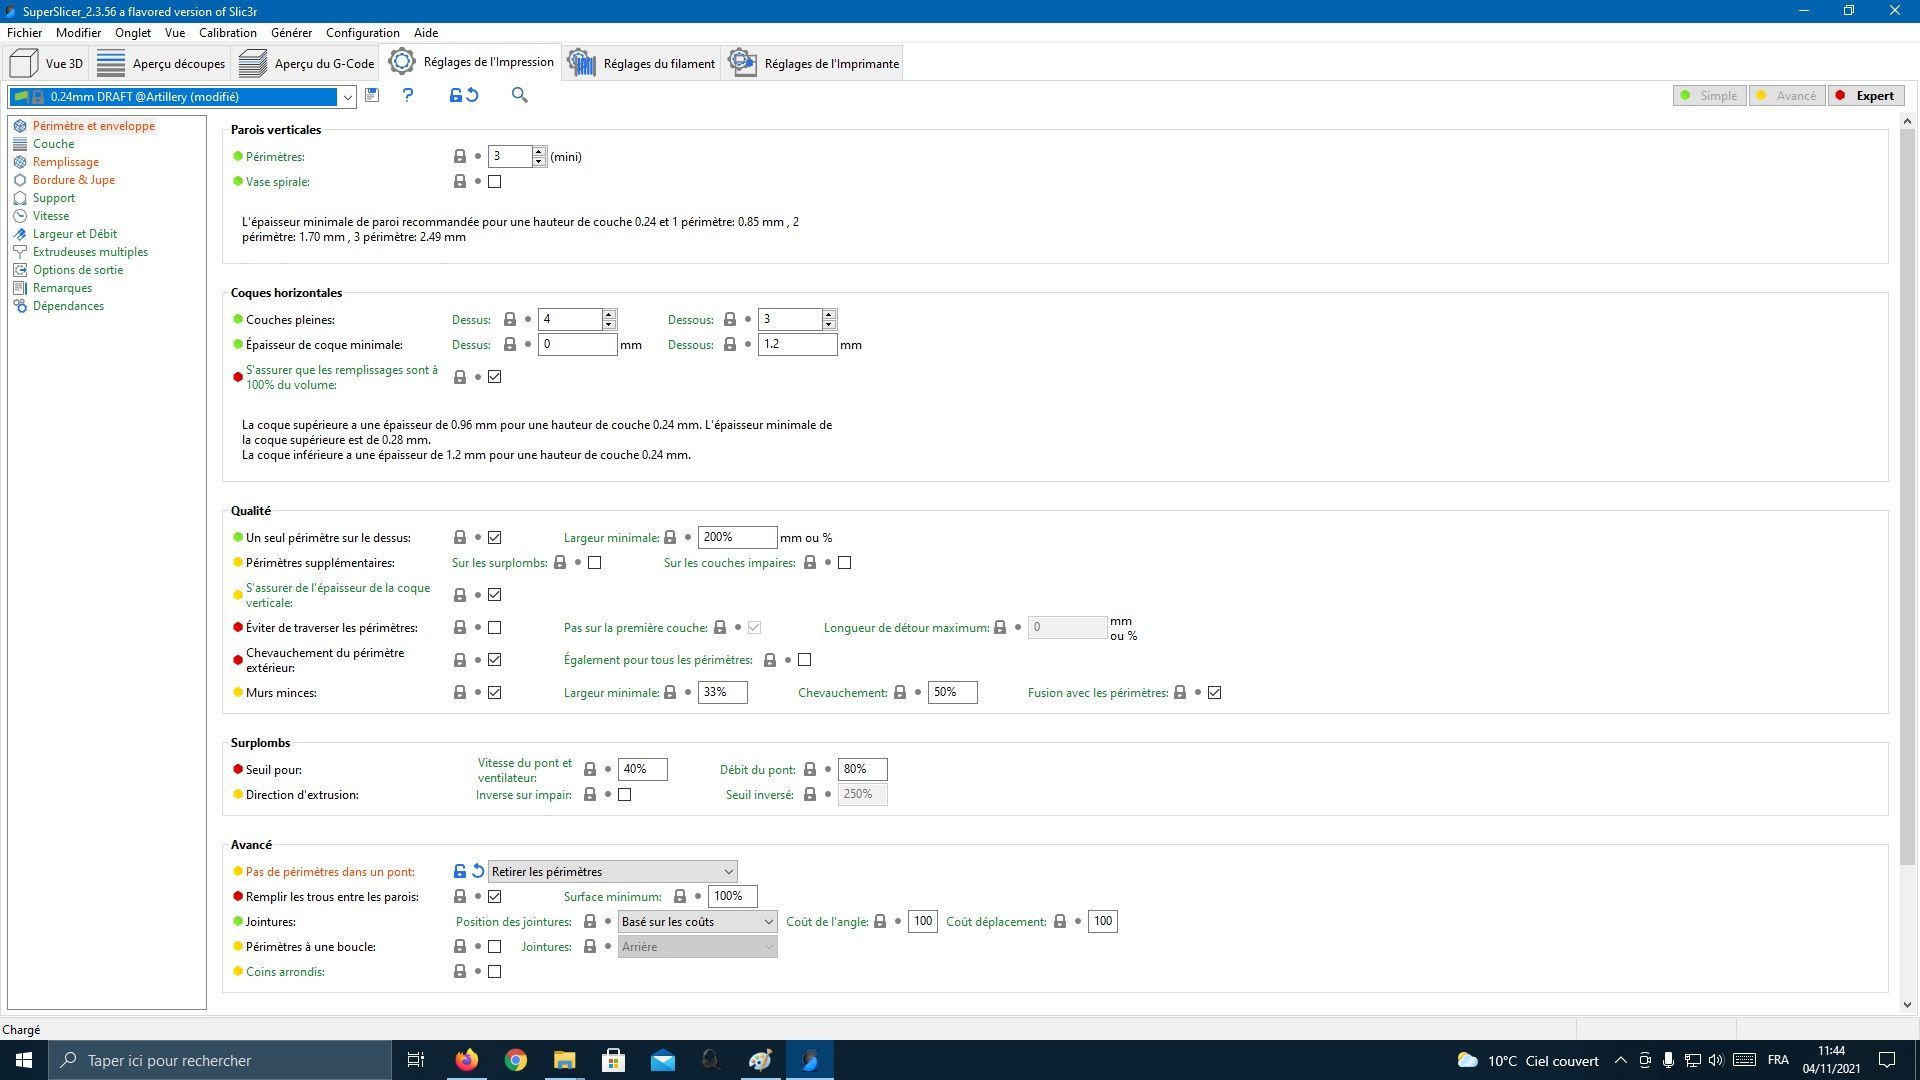Image resolution: width=1920 pixels, height=1080 pixels.
Task: Click the search magnifier icon
Action: click(x=519, y=95)
